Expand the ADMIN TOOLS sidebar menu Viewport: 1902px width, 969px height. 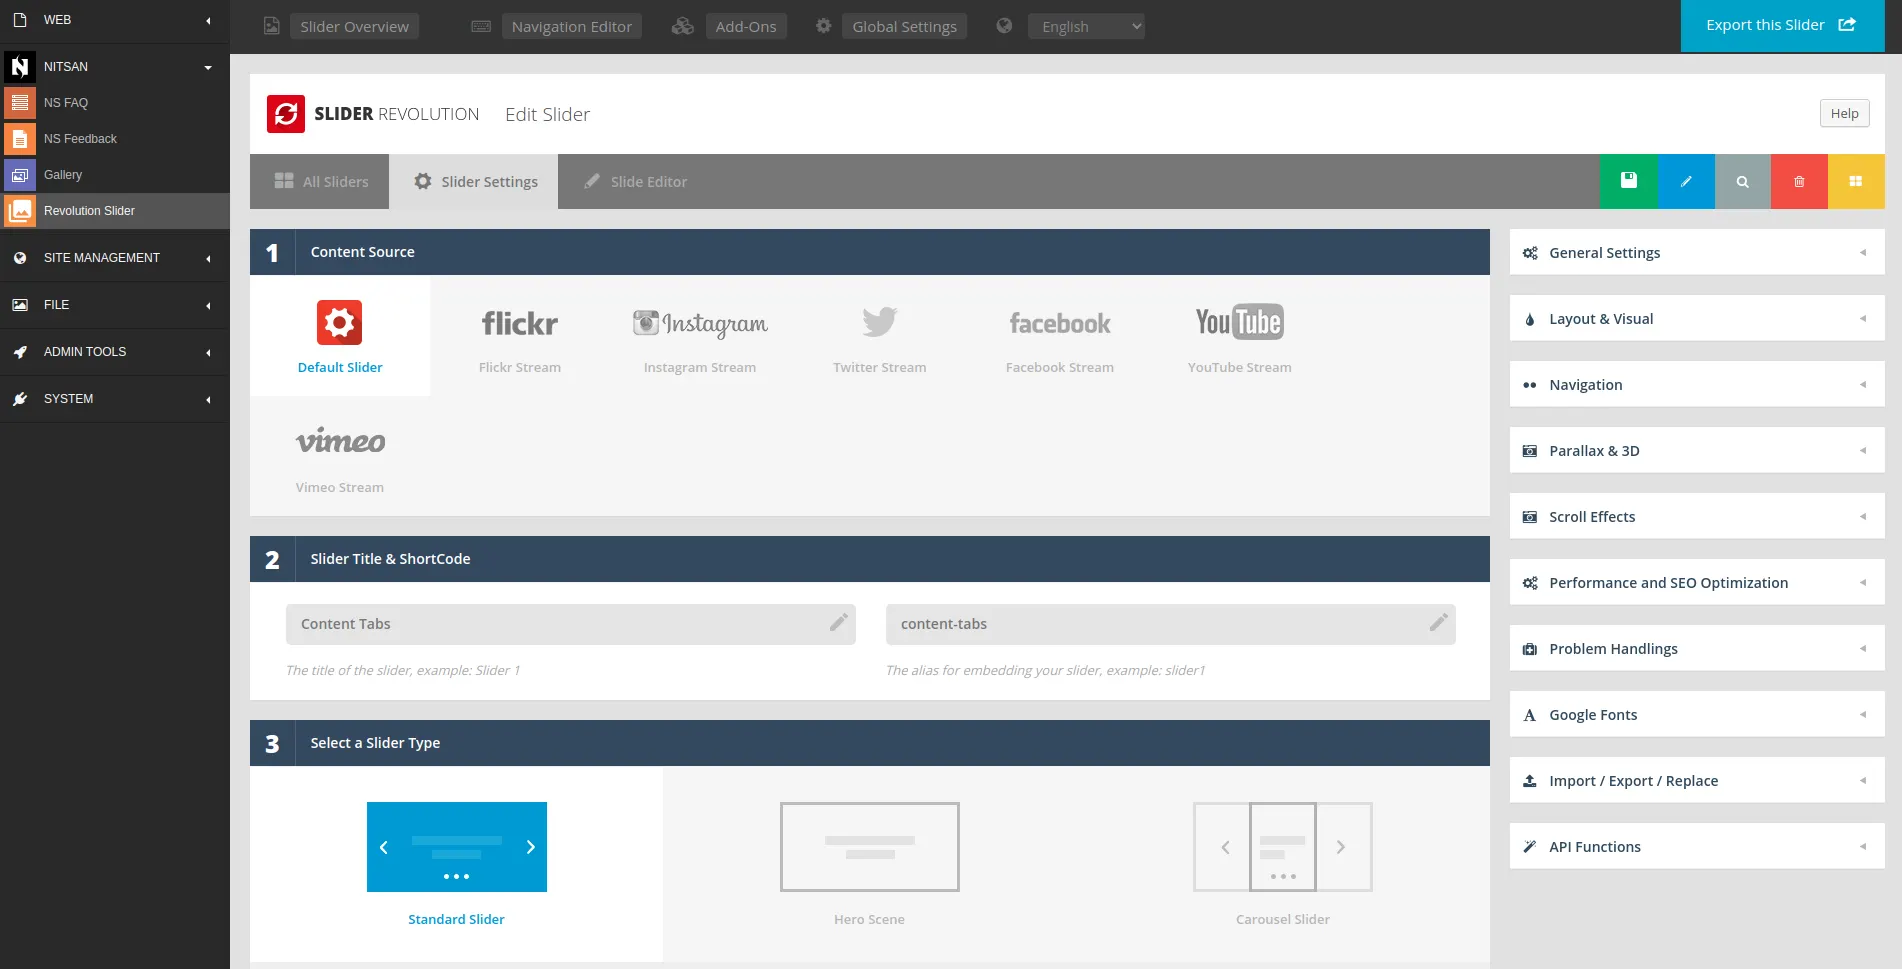(115, 352)
